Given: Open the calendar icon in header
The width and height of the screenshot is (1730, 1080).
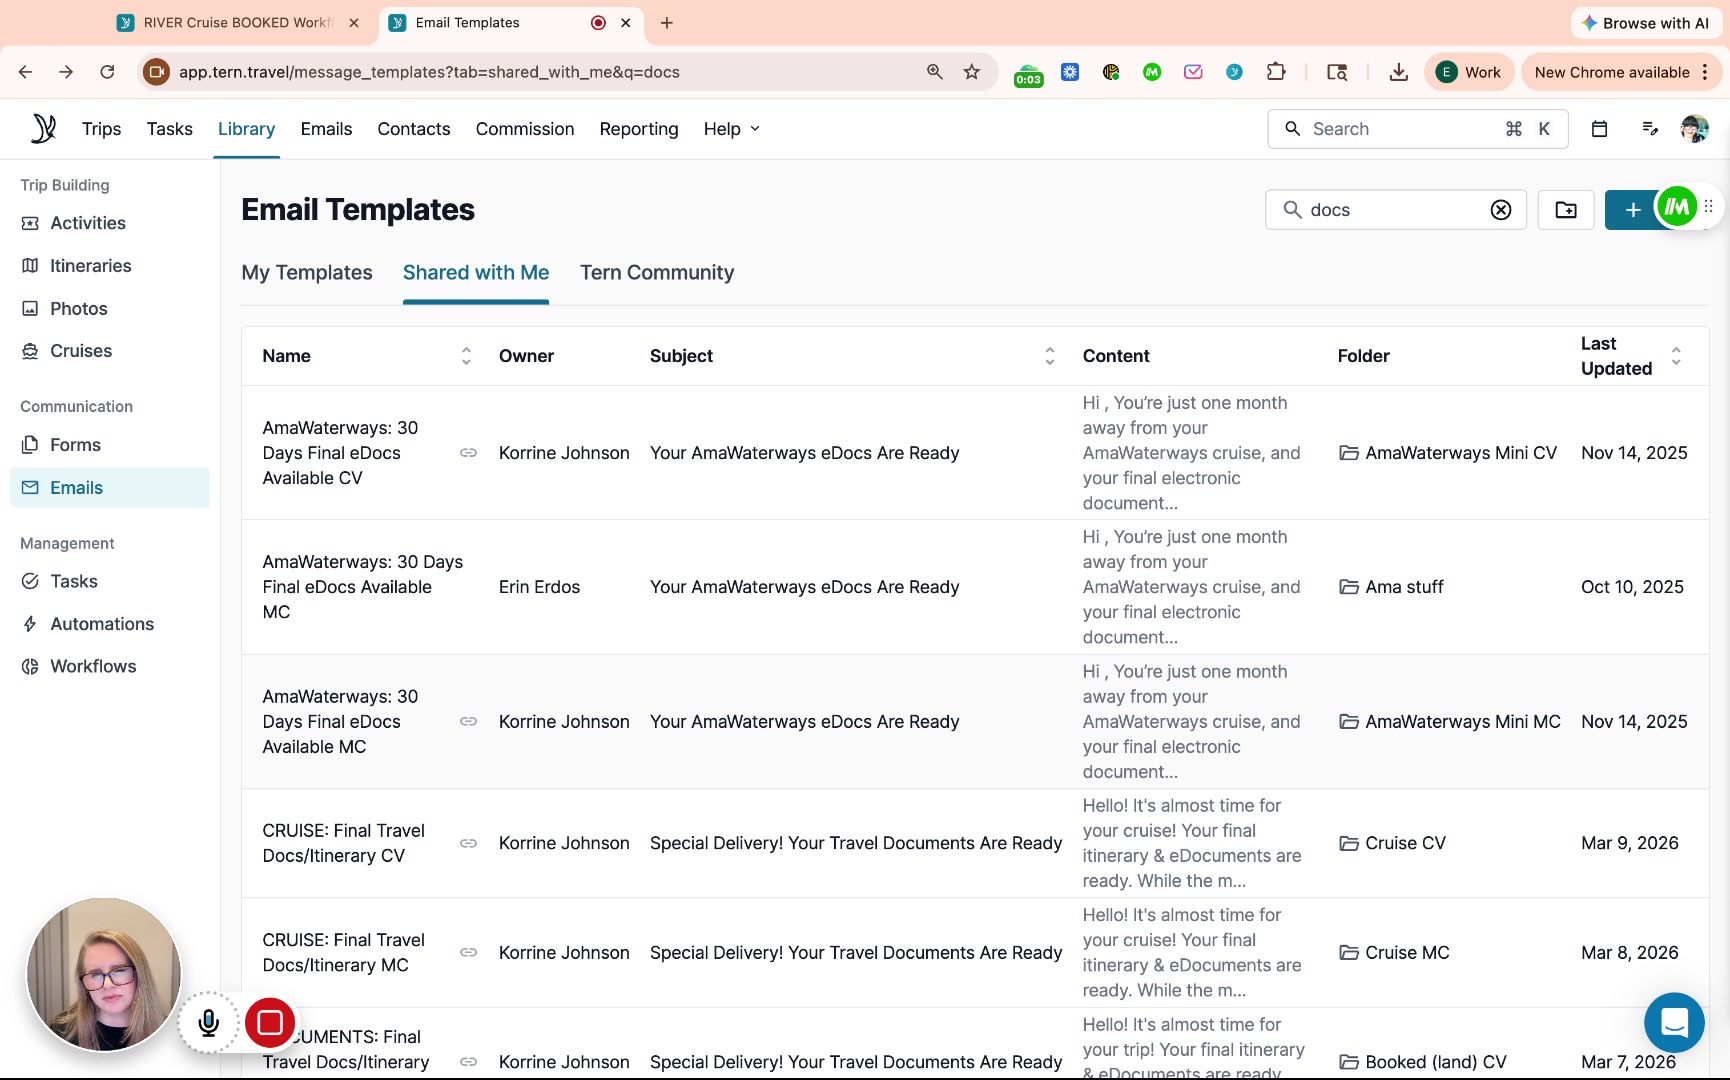Looking at the screenshot, I should [x=1599, y=129].
